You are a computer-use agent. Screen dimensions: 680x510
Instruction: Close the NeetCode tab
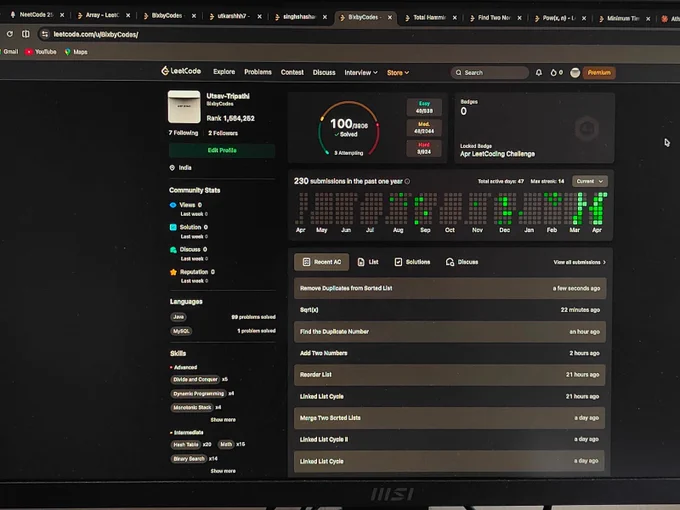pyautogui.click(x=62, y=15)
